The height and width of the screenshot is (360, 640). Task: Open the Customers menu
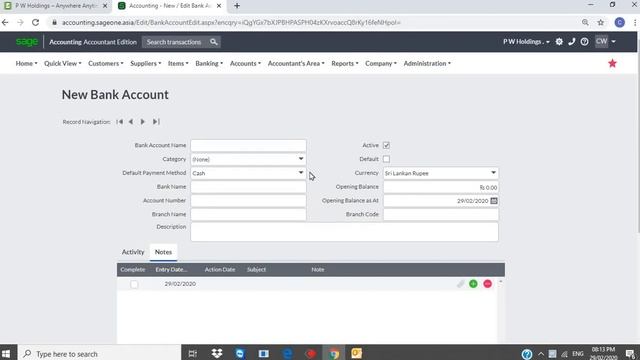click(105, 63)
